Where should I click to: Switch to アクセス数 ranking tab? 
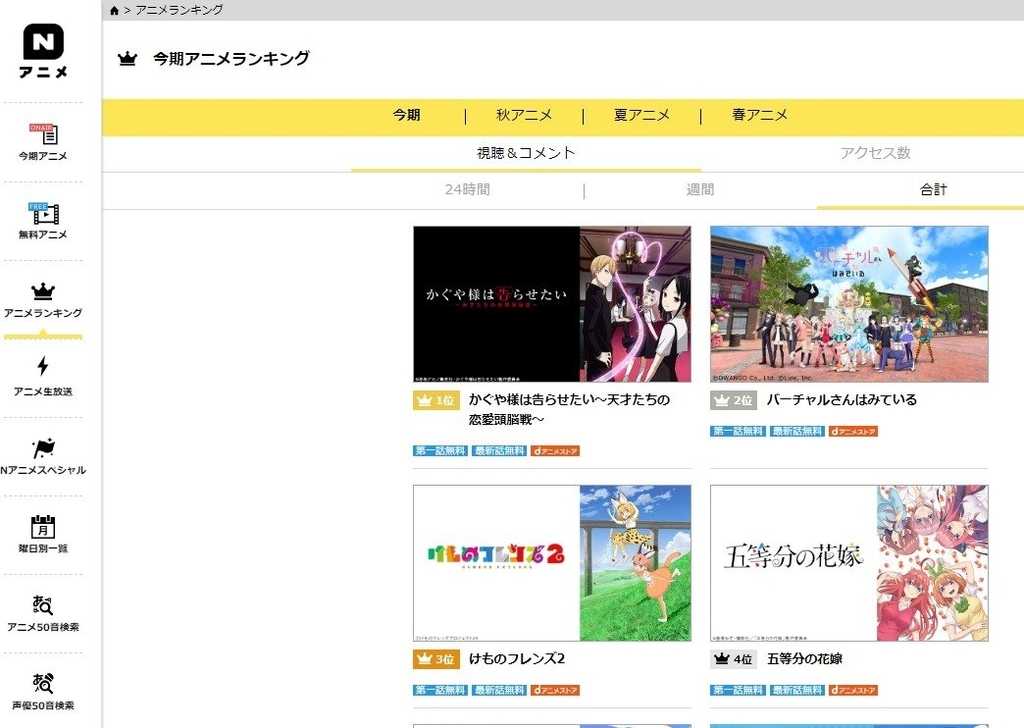875,153
